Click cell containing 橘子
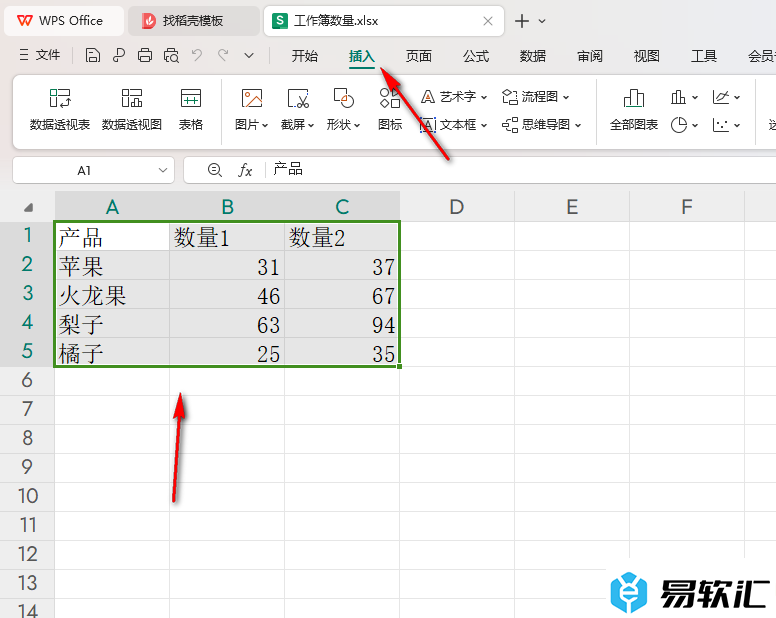 tap(112, 353)
